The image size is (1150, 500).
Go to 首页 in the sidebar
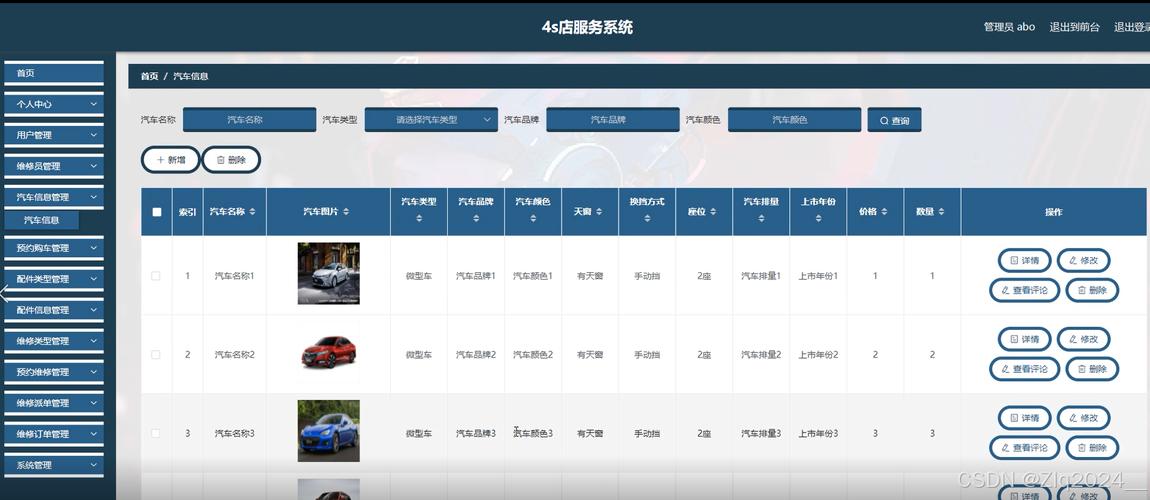54,73
